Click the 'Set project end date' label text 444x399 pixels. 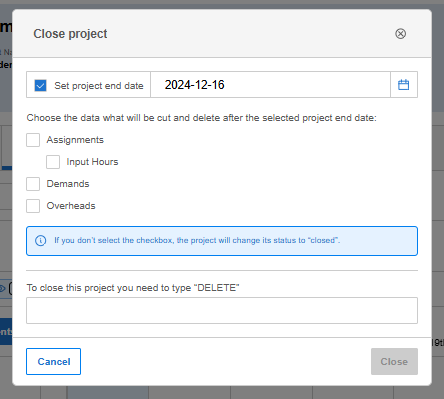click(99, 86)
